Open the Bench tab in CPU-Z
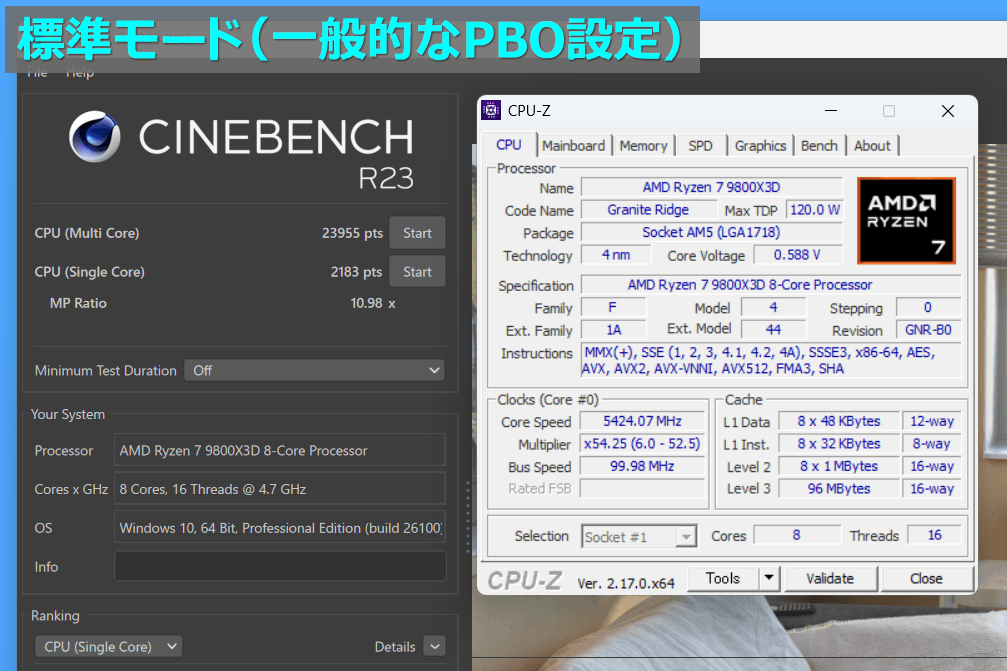1007x671 pixels. [x=819, y=146]
